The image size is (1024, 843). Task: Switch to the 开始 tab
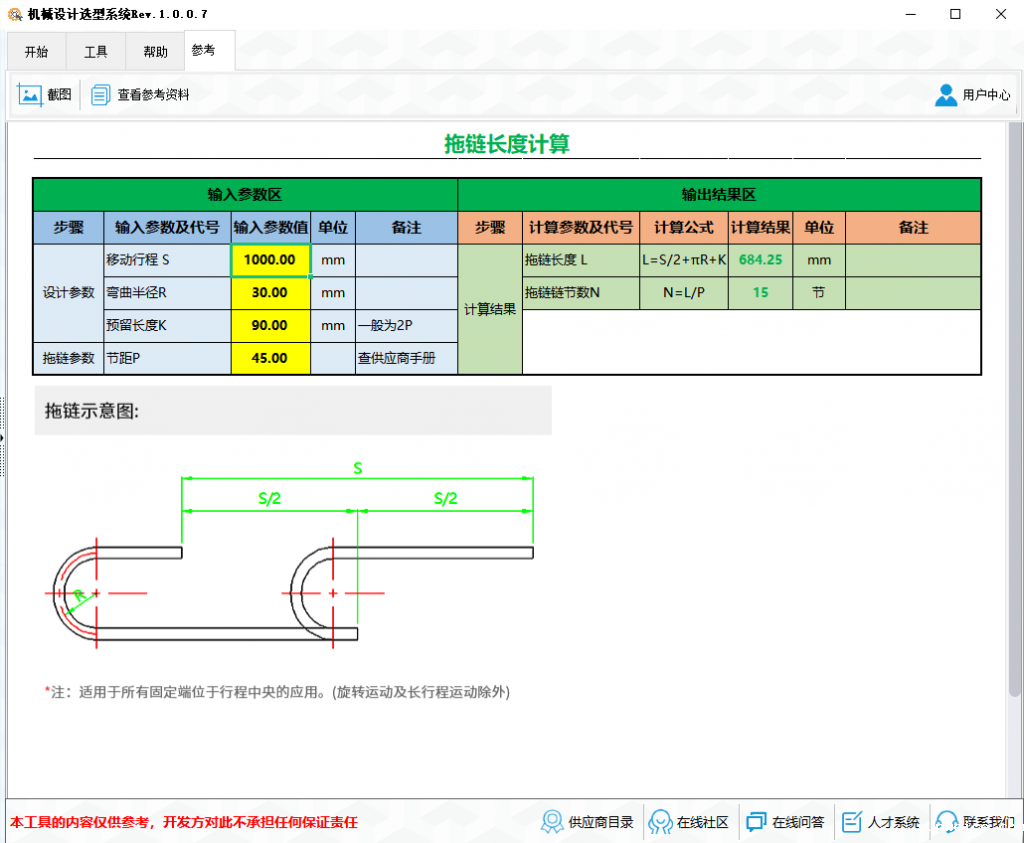tap(35, 51)
